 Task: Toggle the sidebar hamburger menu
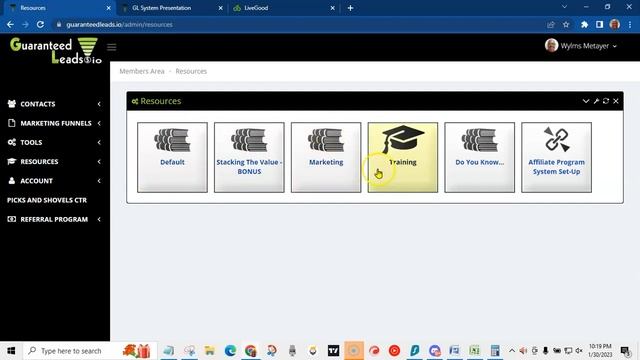(111, 47)
